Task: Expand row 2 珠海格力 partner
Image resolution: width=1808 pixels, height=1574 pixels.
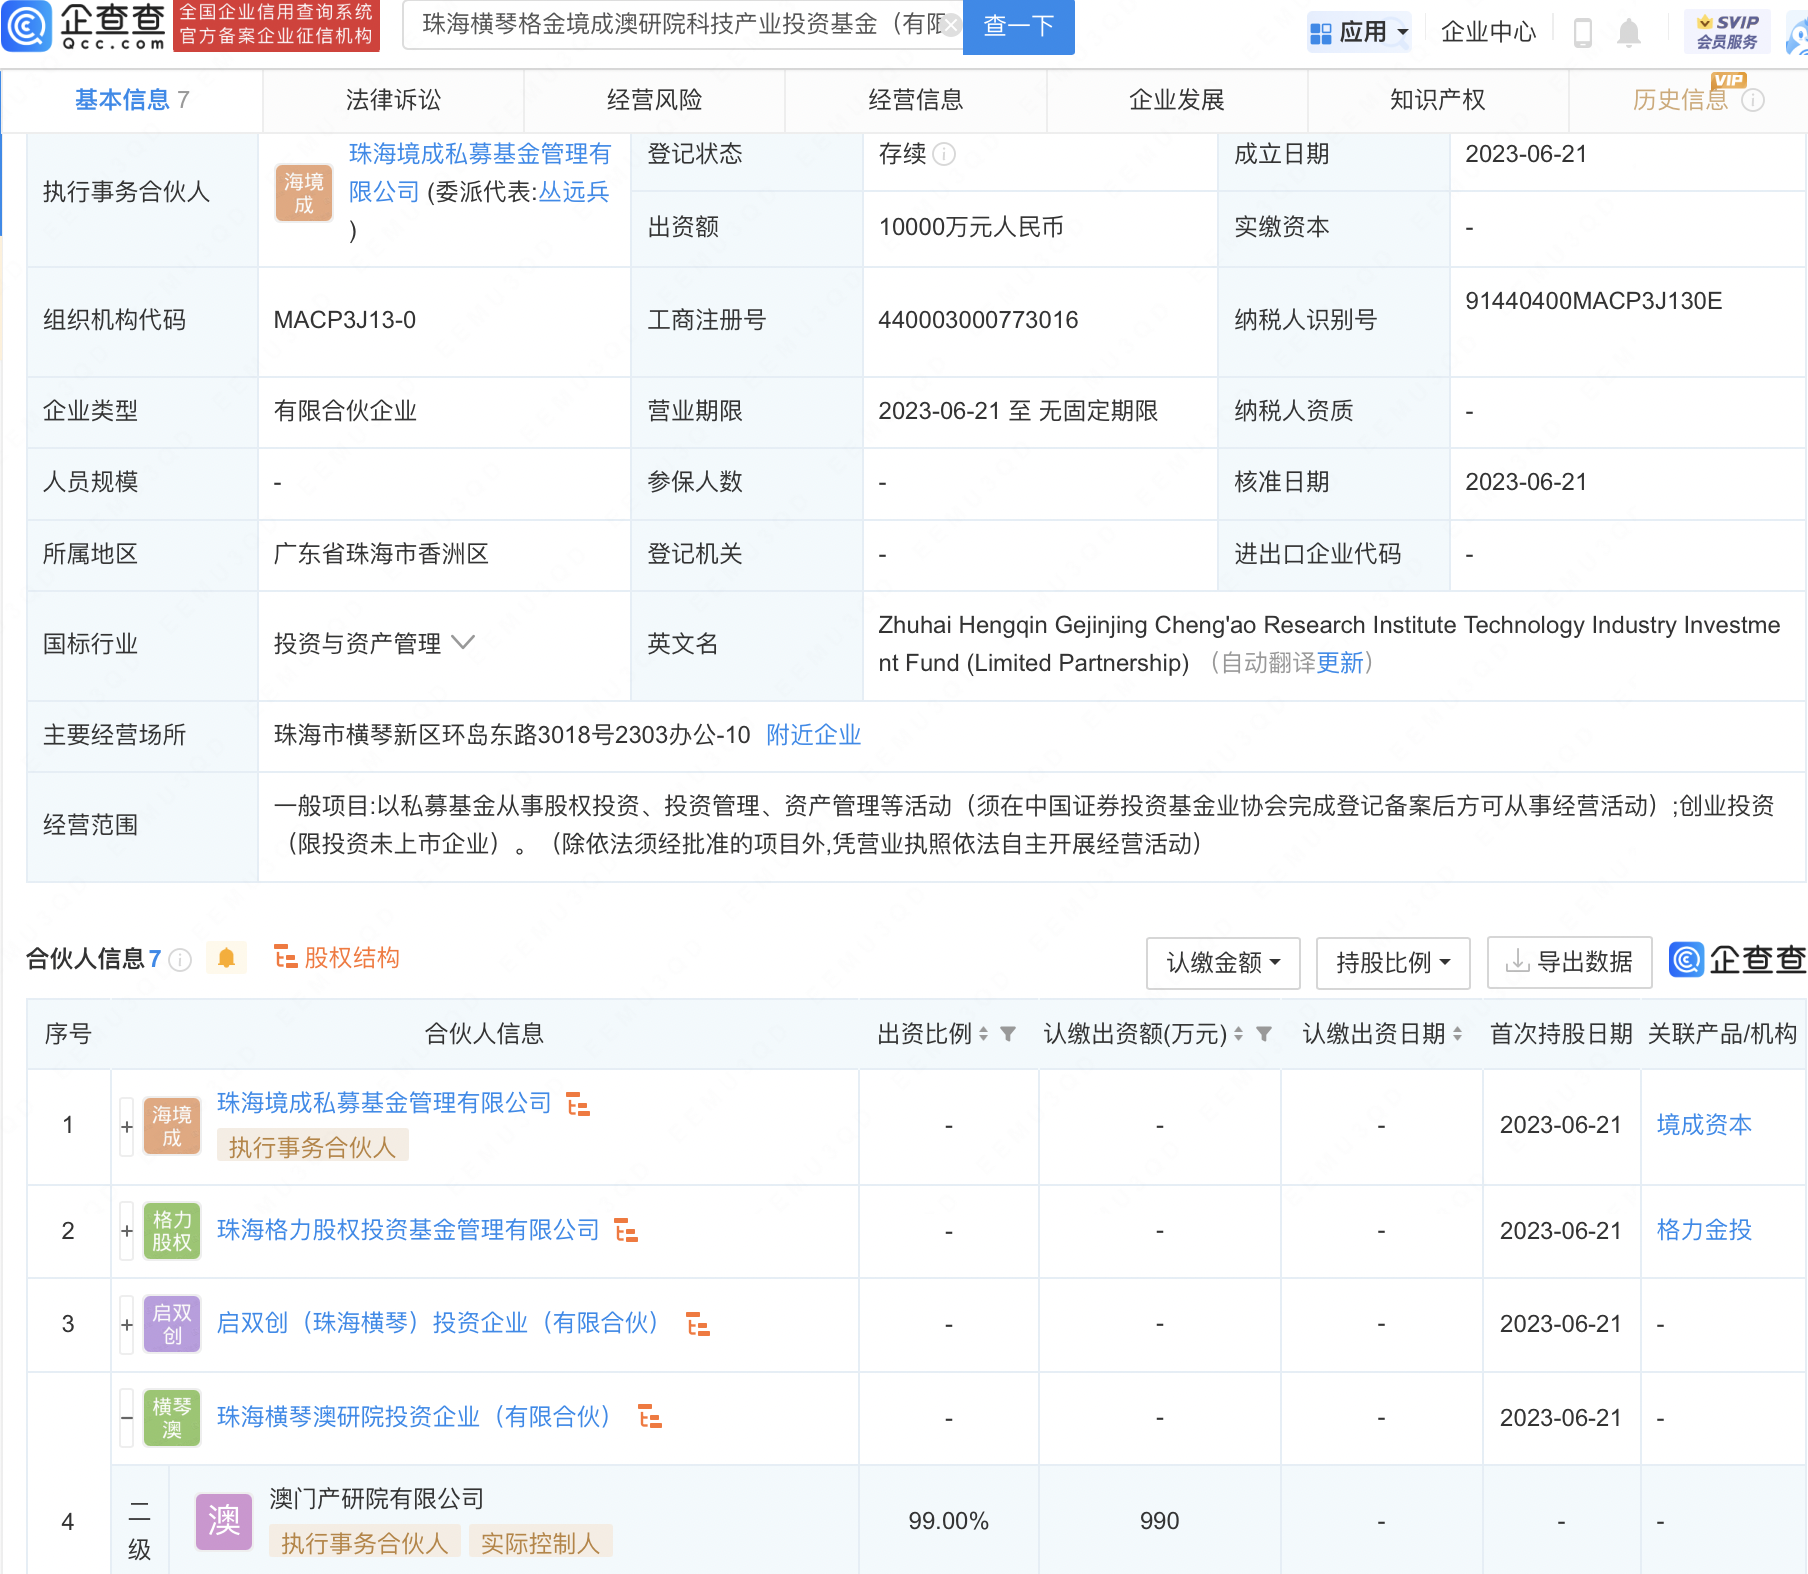Action: (127, 1231)
